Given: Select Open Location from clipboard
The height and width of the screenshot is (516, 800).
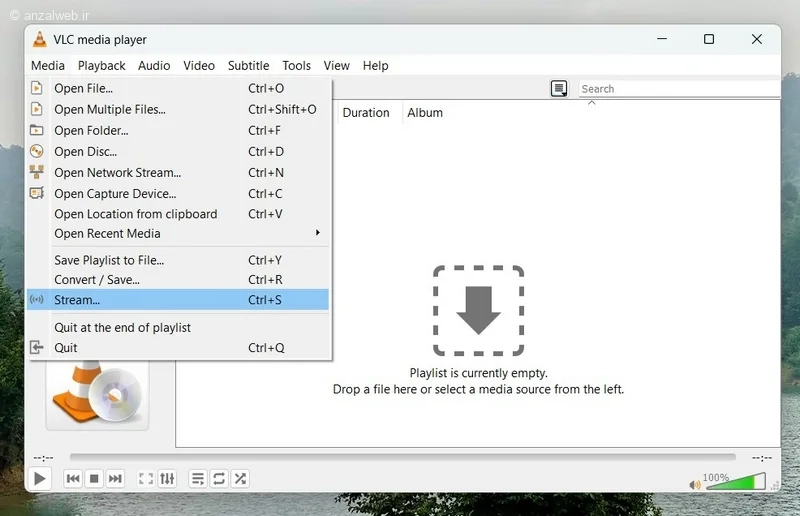Looking at the screenshot, I should point(178,214).
